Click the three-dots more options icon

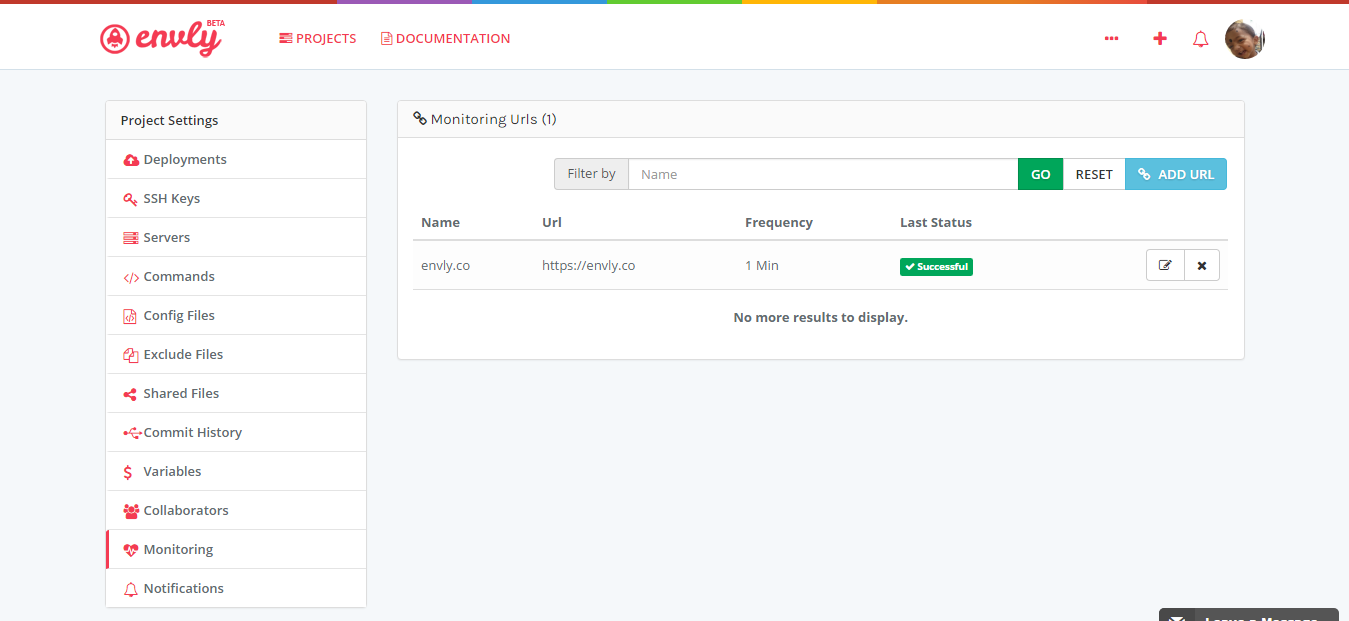1111,39
